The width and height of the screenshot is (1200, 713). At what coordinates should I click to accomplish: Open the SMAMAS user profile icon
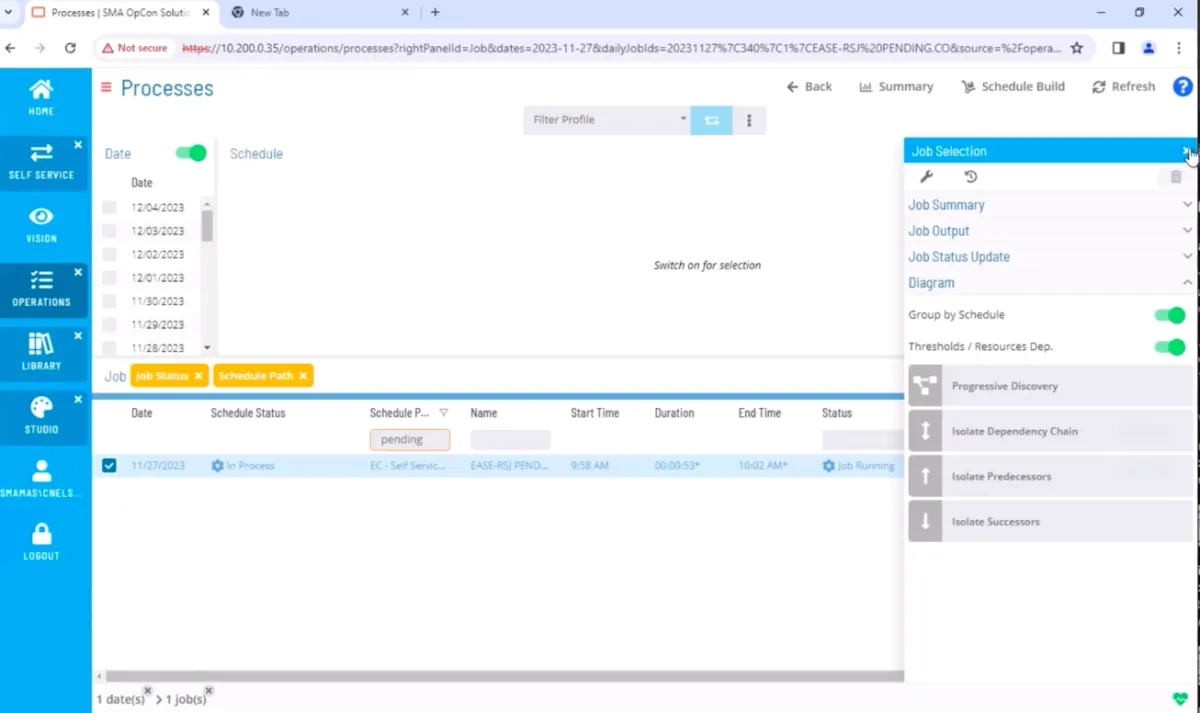(x=41, y=478)
